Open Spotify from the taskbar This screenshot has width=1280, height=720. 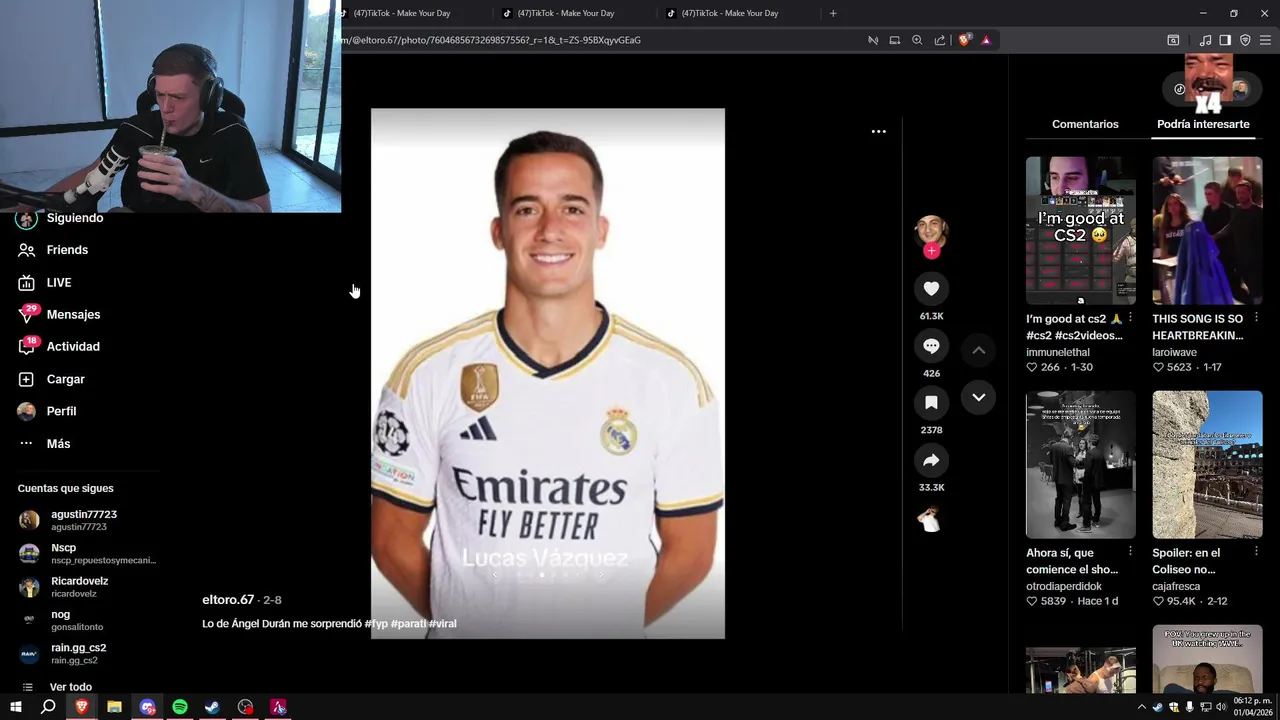pos(180,707)
